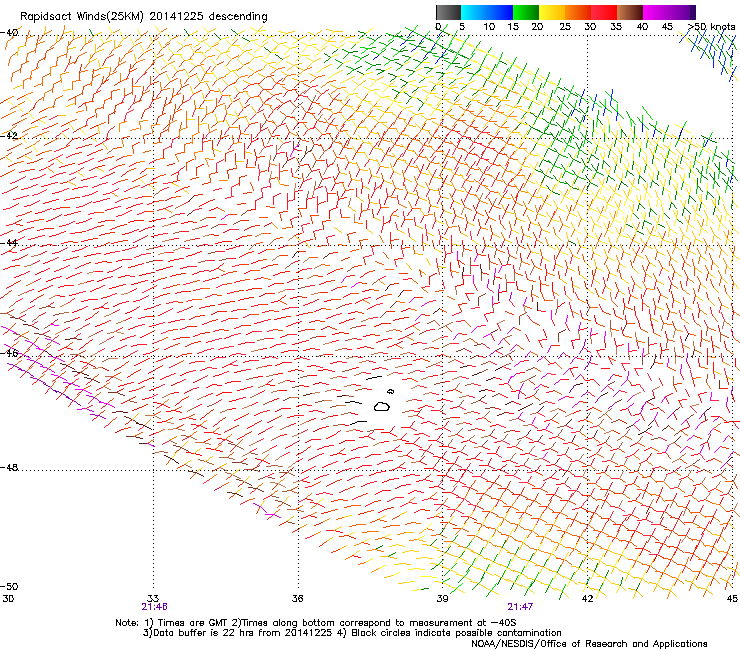The width and height of the screenshot is (740, 650).
Task: Click the '-40' latitude label
Action: [9, 32]
